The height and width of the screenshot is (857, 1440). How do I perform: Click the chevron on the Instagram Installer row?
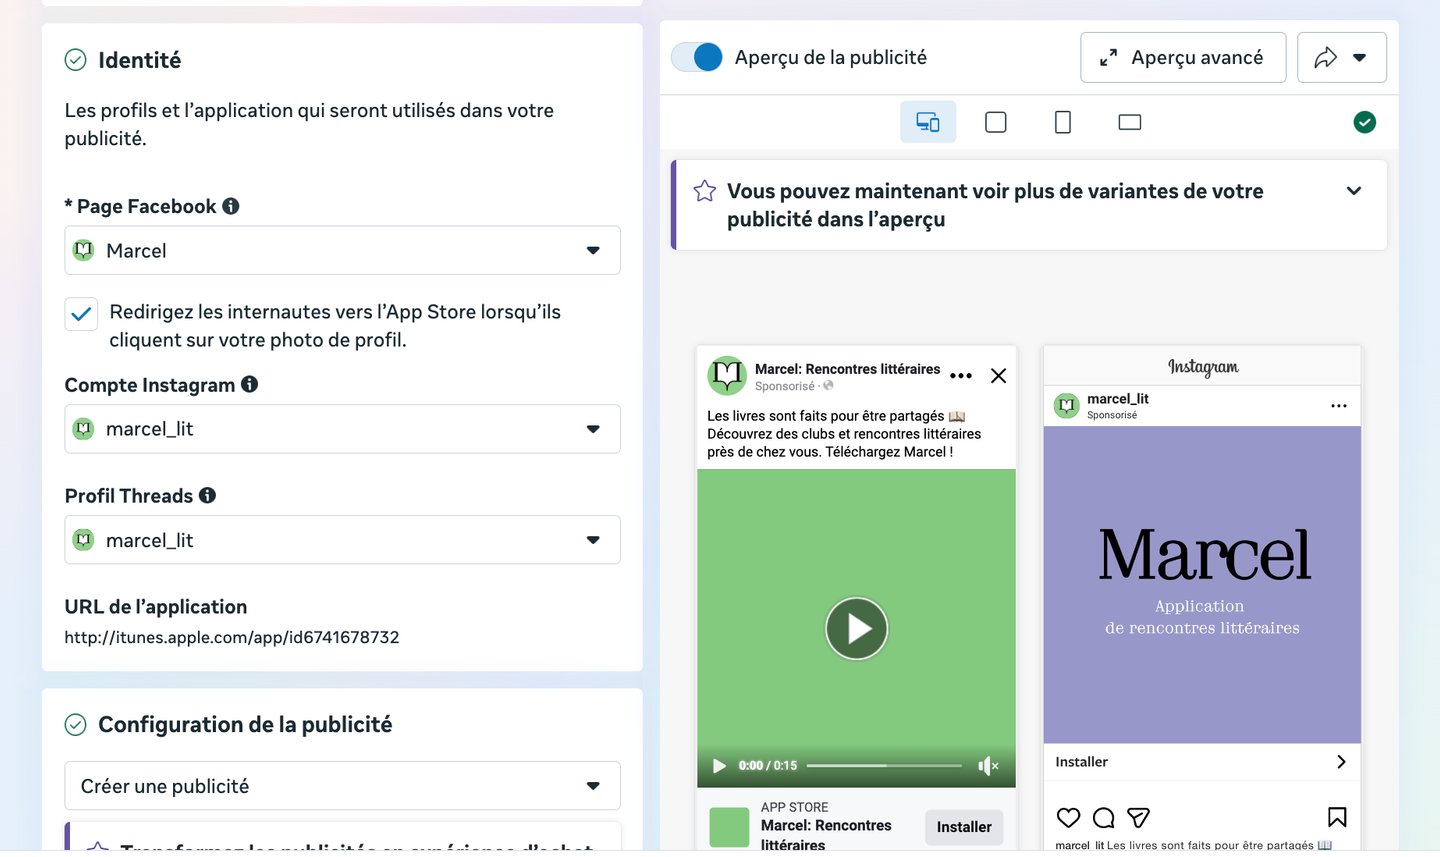[x=1341, y=762]
